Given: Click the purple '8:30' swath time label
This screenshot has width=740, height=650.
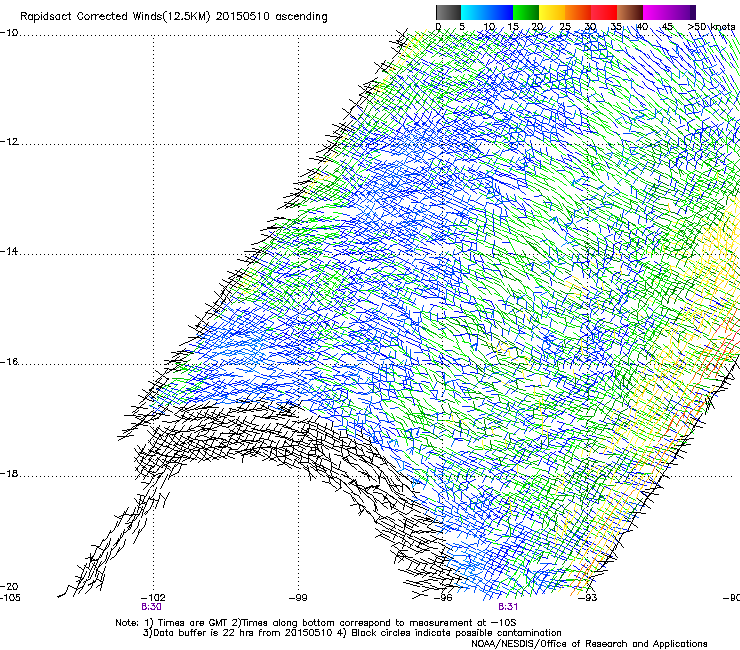Looking at the screenshot, I should tap(151, 607).
